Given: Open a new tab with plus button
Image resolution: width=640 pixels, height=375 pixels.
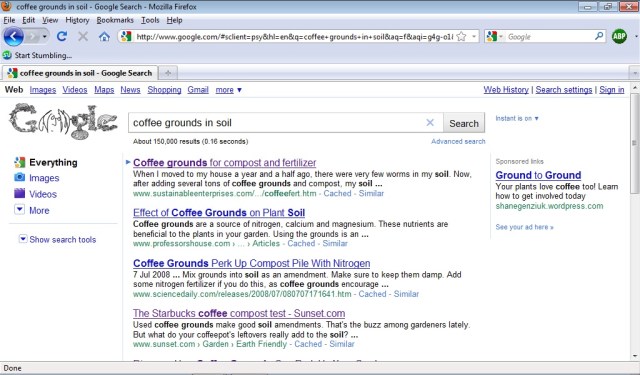Looking at the screenshot, I should [x=168, y=73].
